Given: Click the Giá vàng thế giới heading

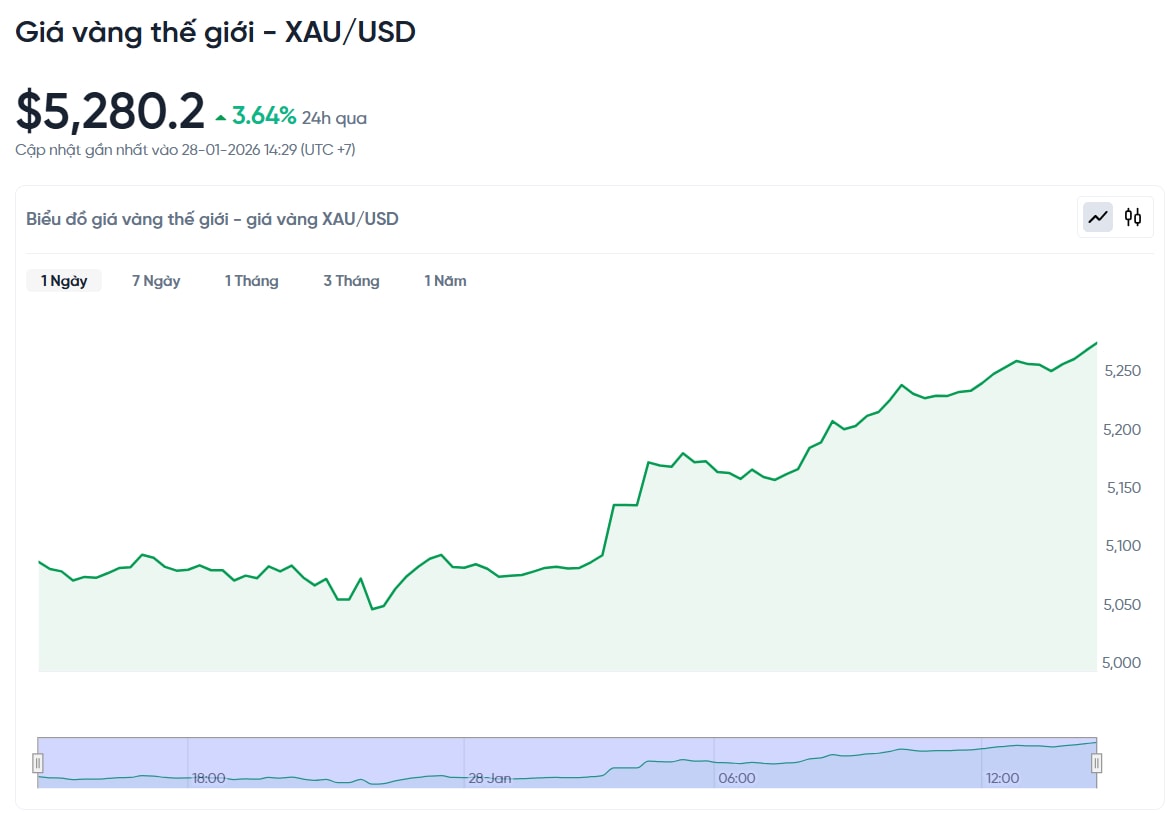Looking at the screenshot, I should coord(215,31).
